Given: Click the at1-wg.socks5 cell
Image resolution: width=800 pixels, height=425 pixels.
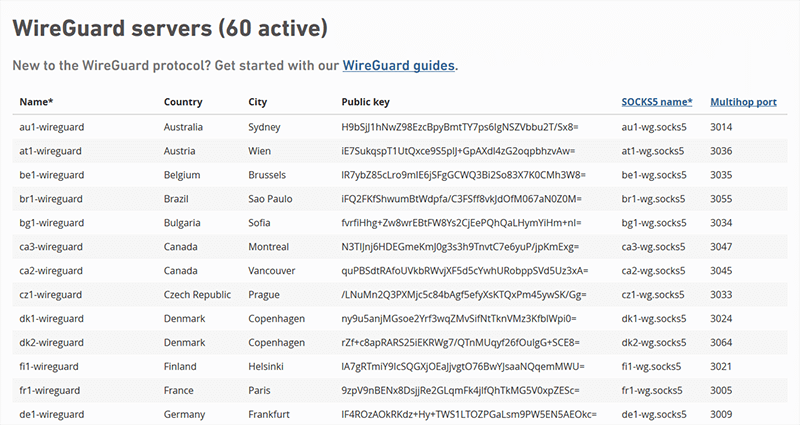Looking at the screenshot, I should click(x=653, y=152).
